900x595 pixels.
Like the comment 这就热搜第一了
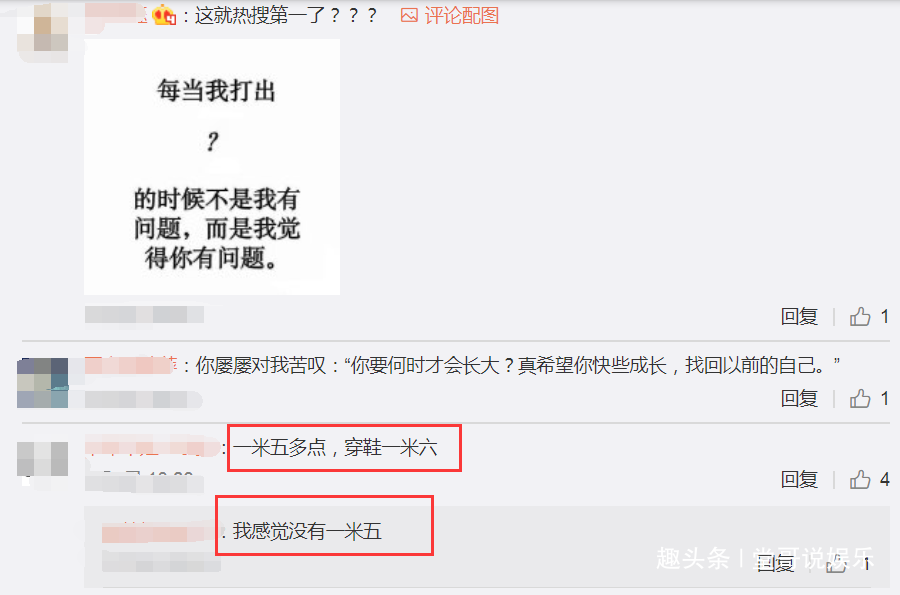pyautogui.click(x=860, y=316)
